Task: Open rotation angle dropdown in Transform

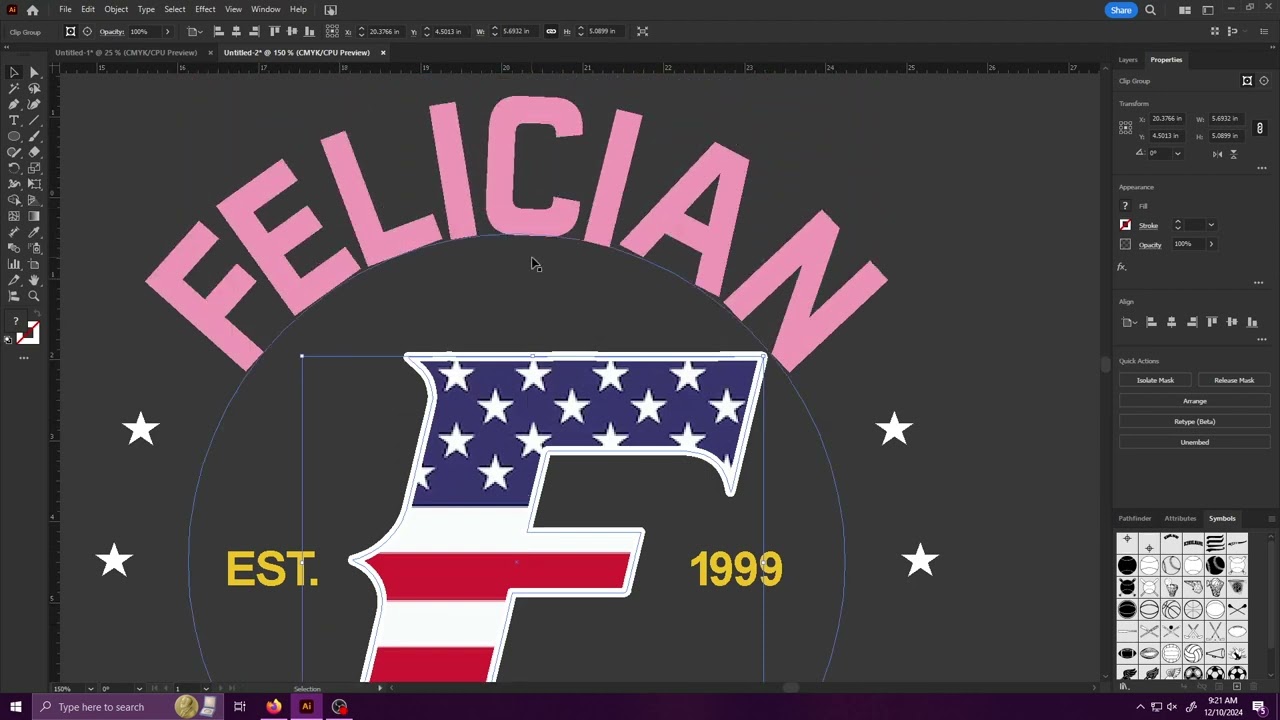Action: click(1177, 154)
